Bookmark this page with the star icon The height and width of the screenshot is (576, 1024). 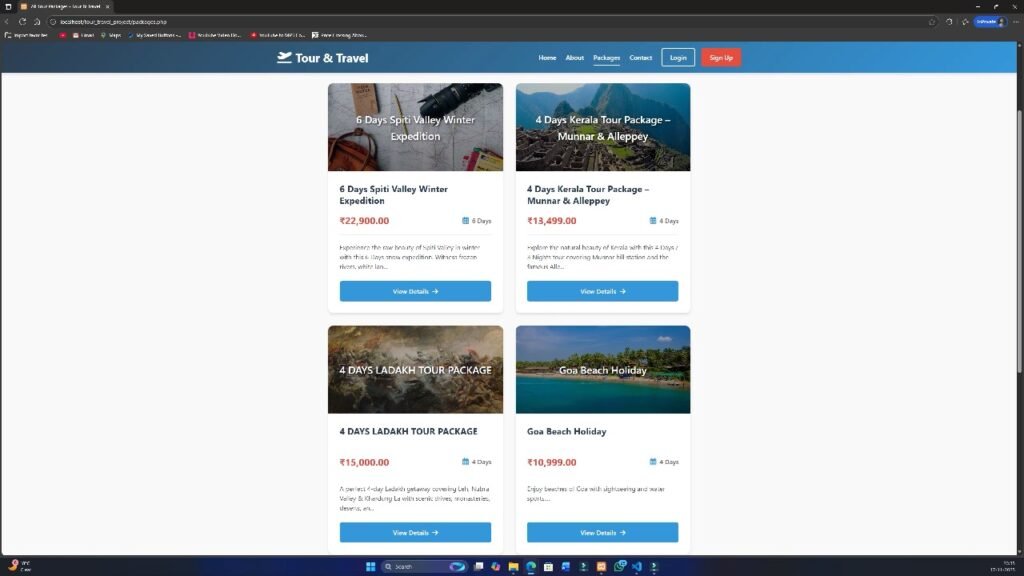point(932,22)
